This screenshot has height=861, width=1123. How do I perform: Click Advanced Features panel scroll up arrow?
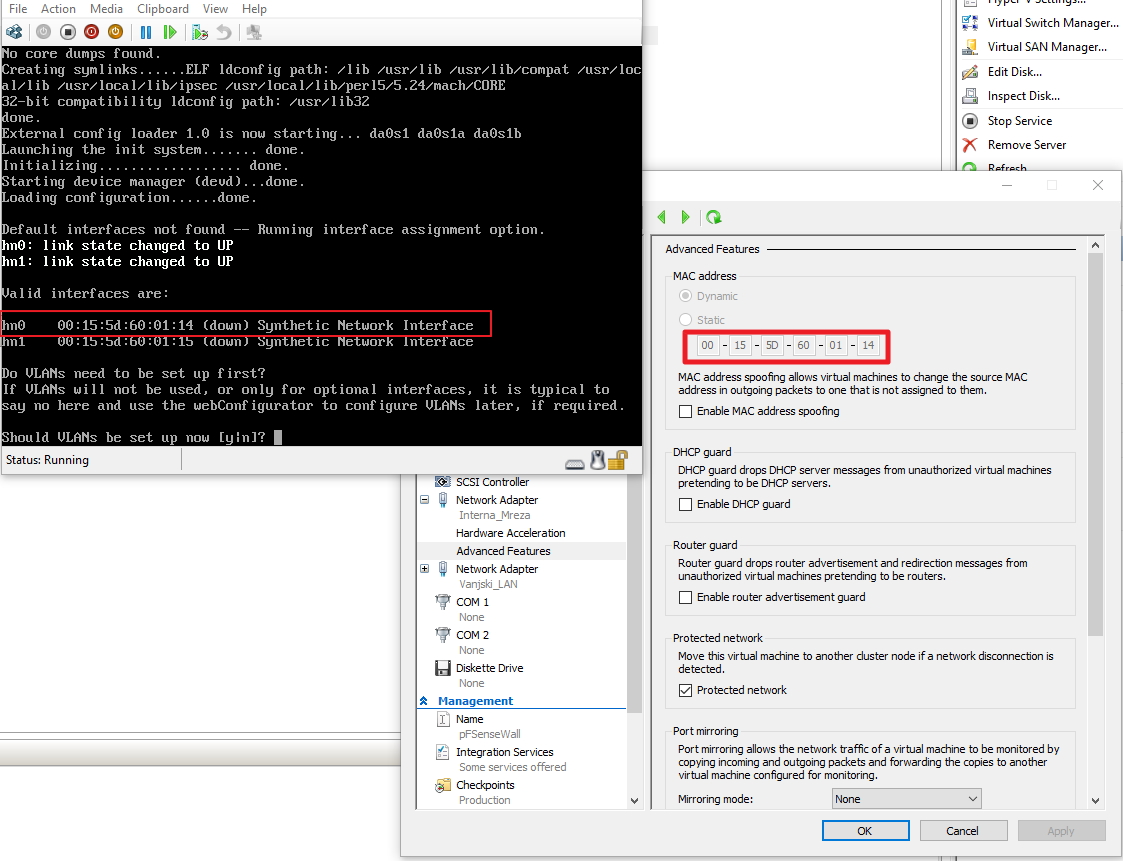coord(1095,245)
